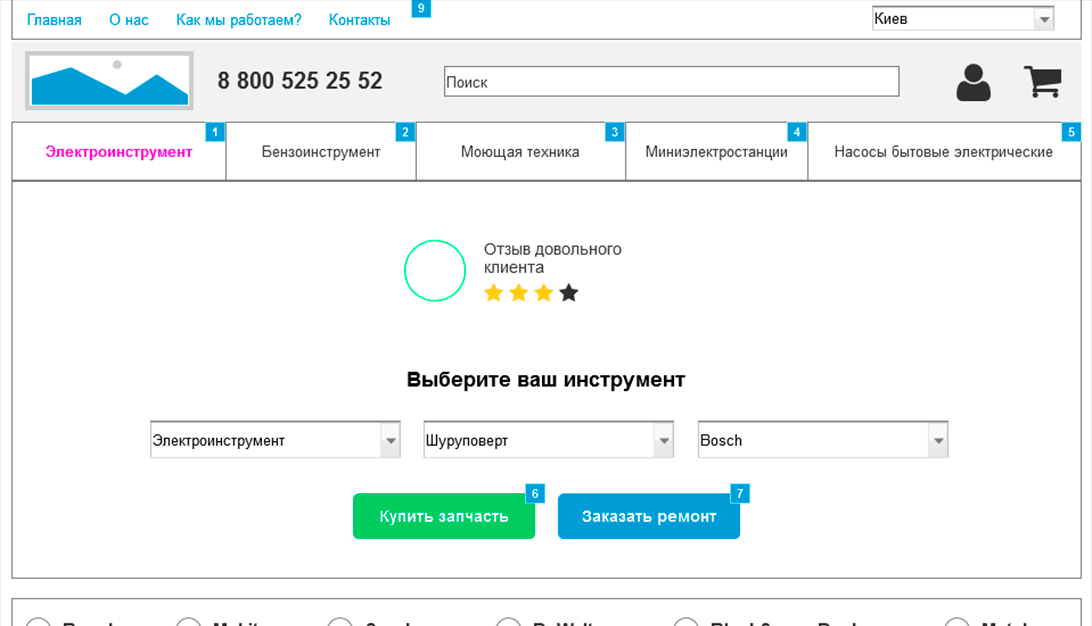Select the Makita brand radio button

(x=189, y=622)
